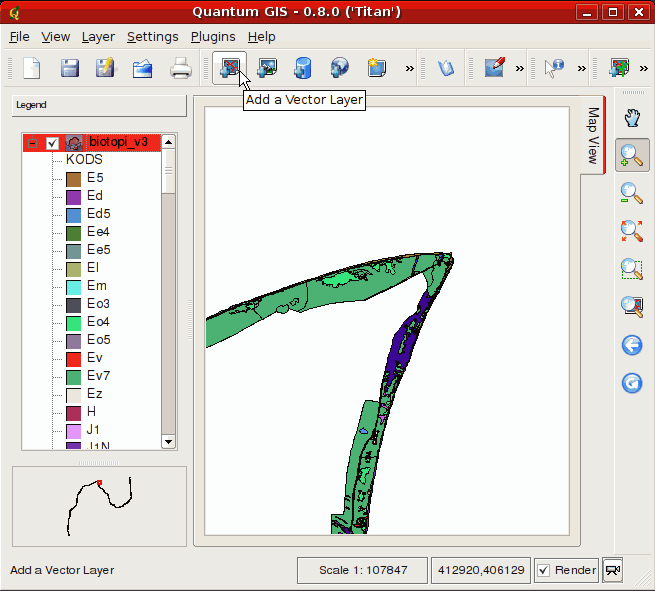Select the Ev7 legend class
This screenshot has height=591, width=655.
(x=98, y=375)
